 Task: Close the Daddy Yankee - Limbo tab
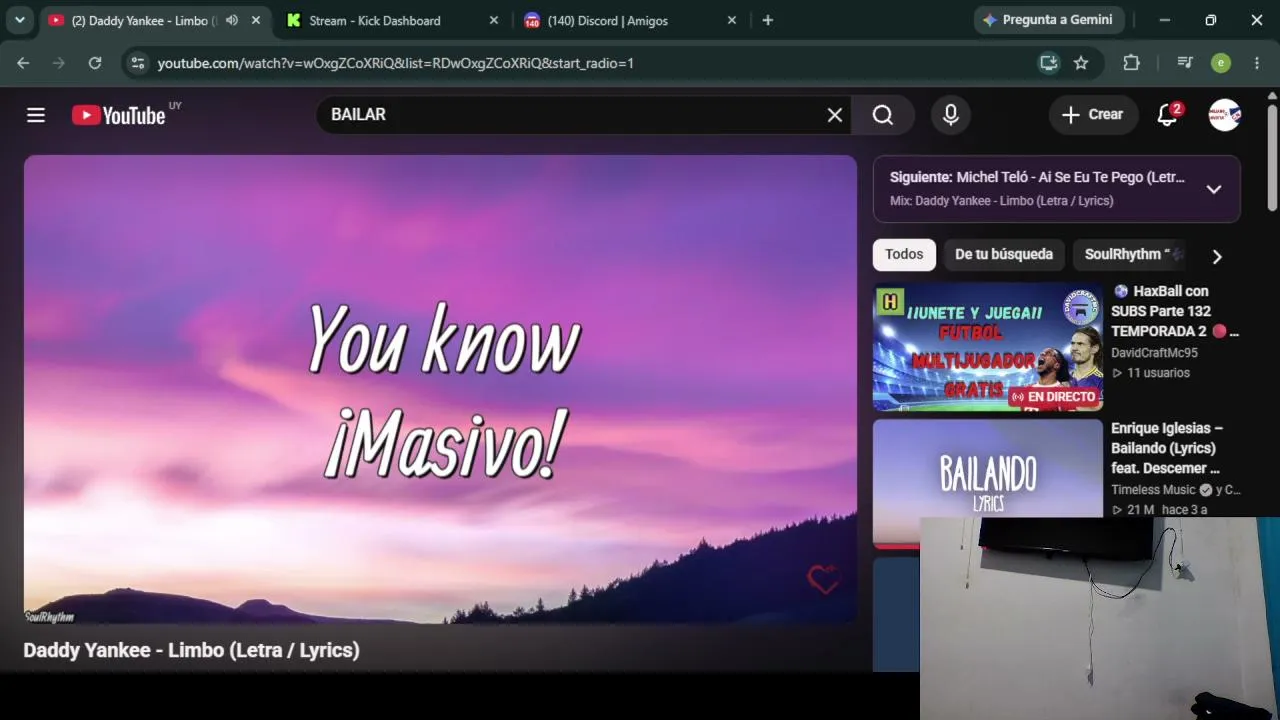[256, 20]
